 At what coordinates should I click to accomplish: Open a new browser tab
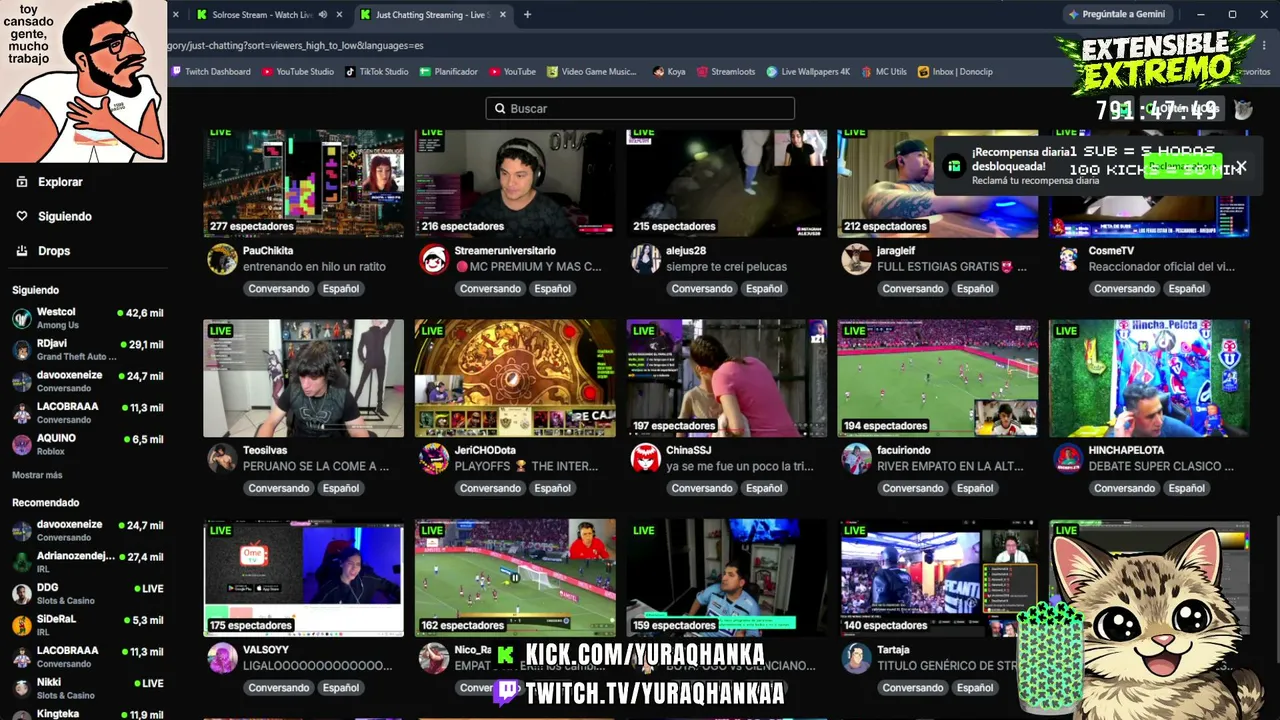527,15
